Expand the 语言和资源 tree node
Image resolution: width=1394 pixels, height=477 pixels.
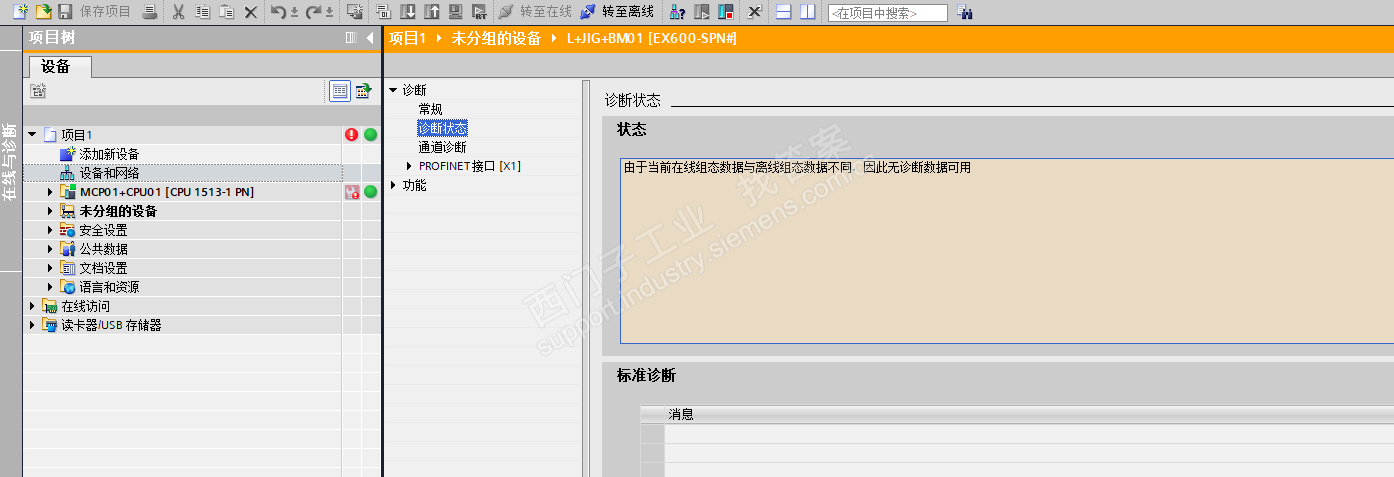click(50, 287)
